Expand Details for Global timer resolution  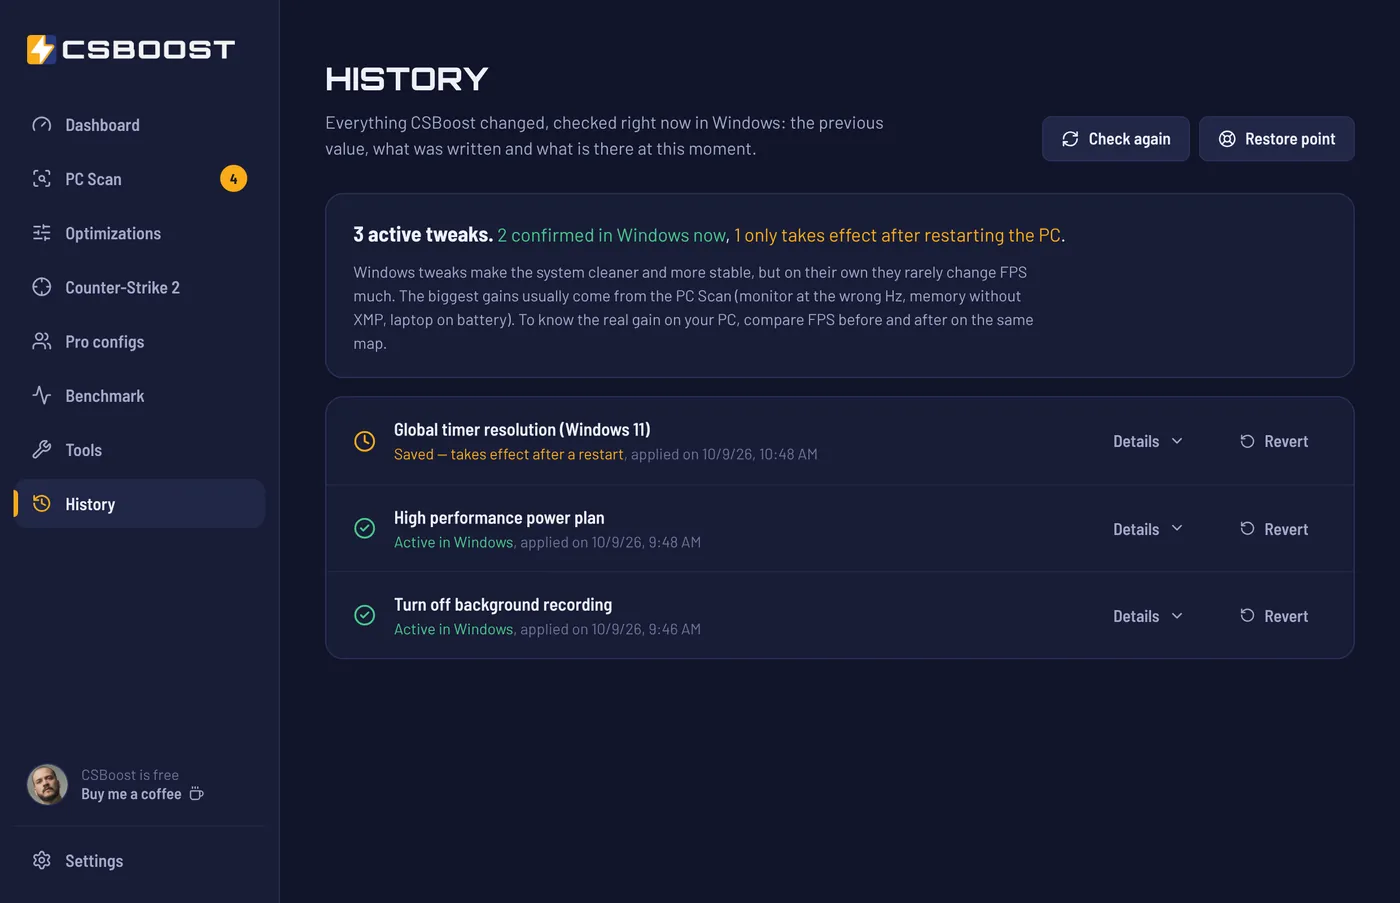(x=1148, y=441)
